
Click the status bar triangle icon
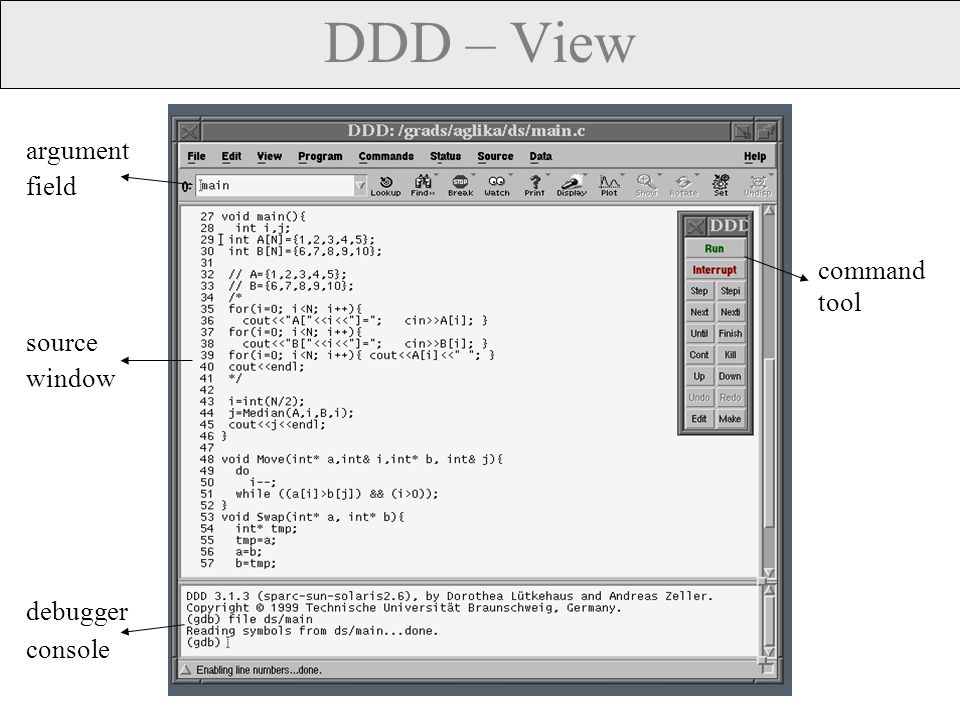186,670
